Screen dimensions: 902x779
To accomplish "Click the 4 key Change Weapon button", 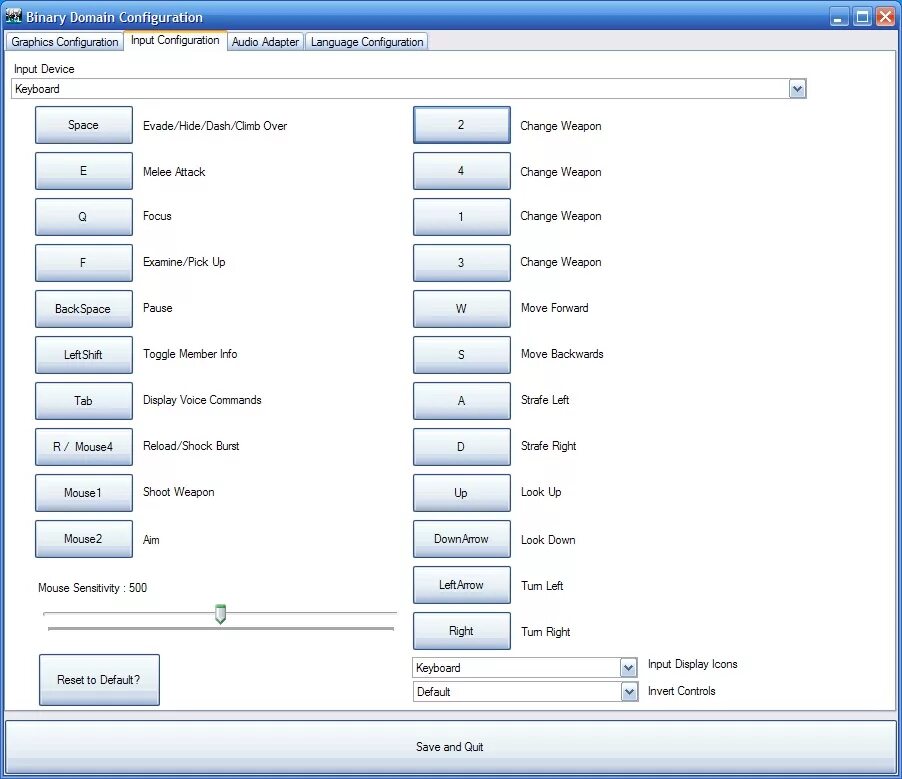I will tap(461, 171).
